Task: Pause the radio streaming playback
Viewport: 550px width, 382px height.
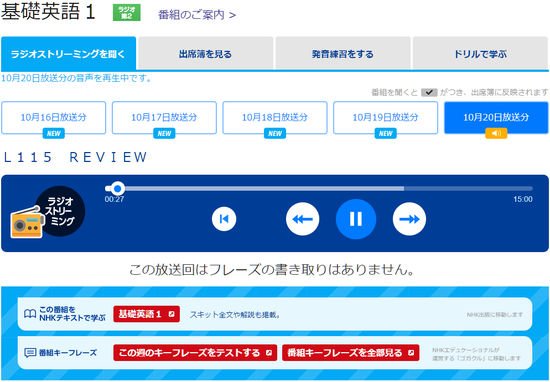Action: point(356,219)
